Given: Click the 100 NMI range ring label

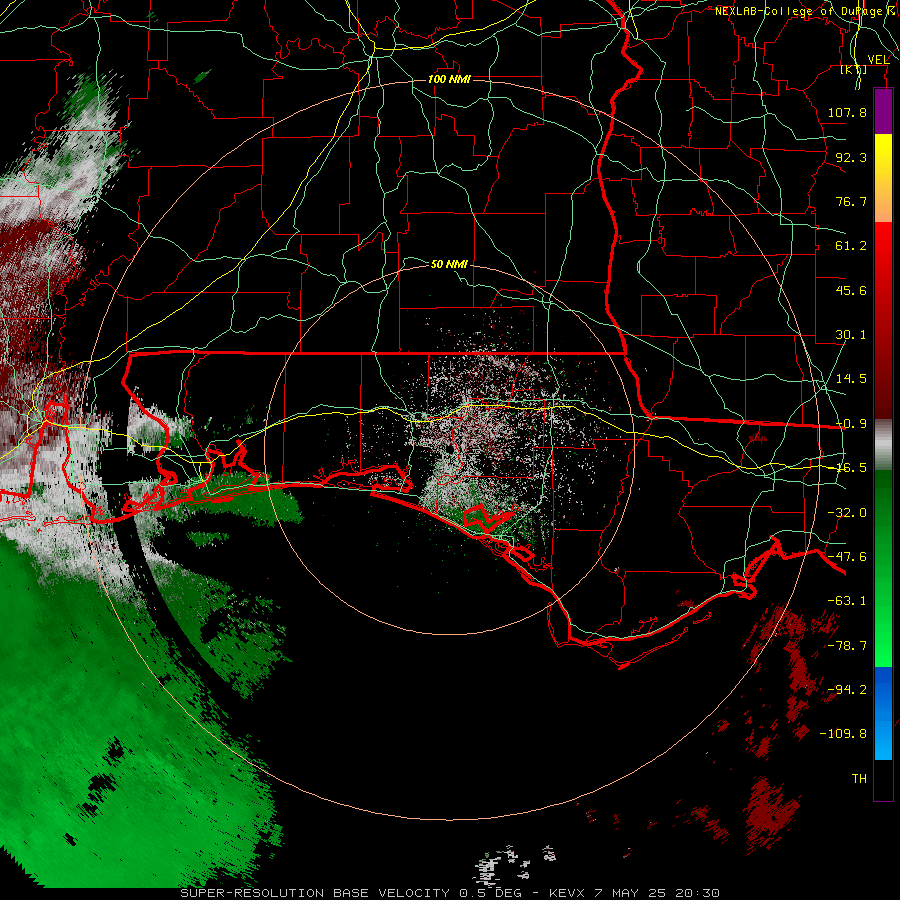Looking at the screenshot, I should (x=449, y=79).
